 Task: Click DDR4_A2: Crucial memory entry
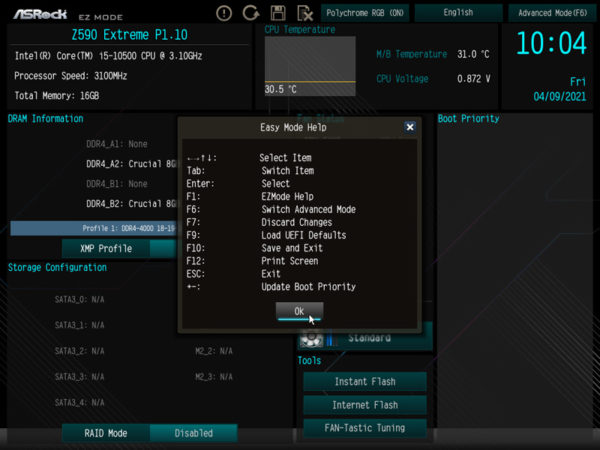tap(131, 164)
